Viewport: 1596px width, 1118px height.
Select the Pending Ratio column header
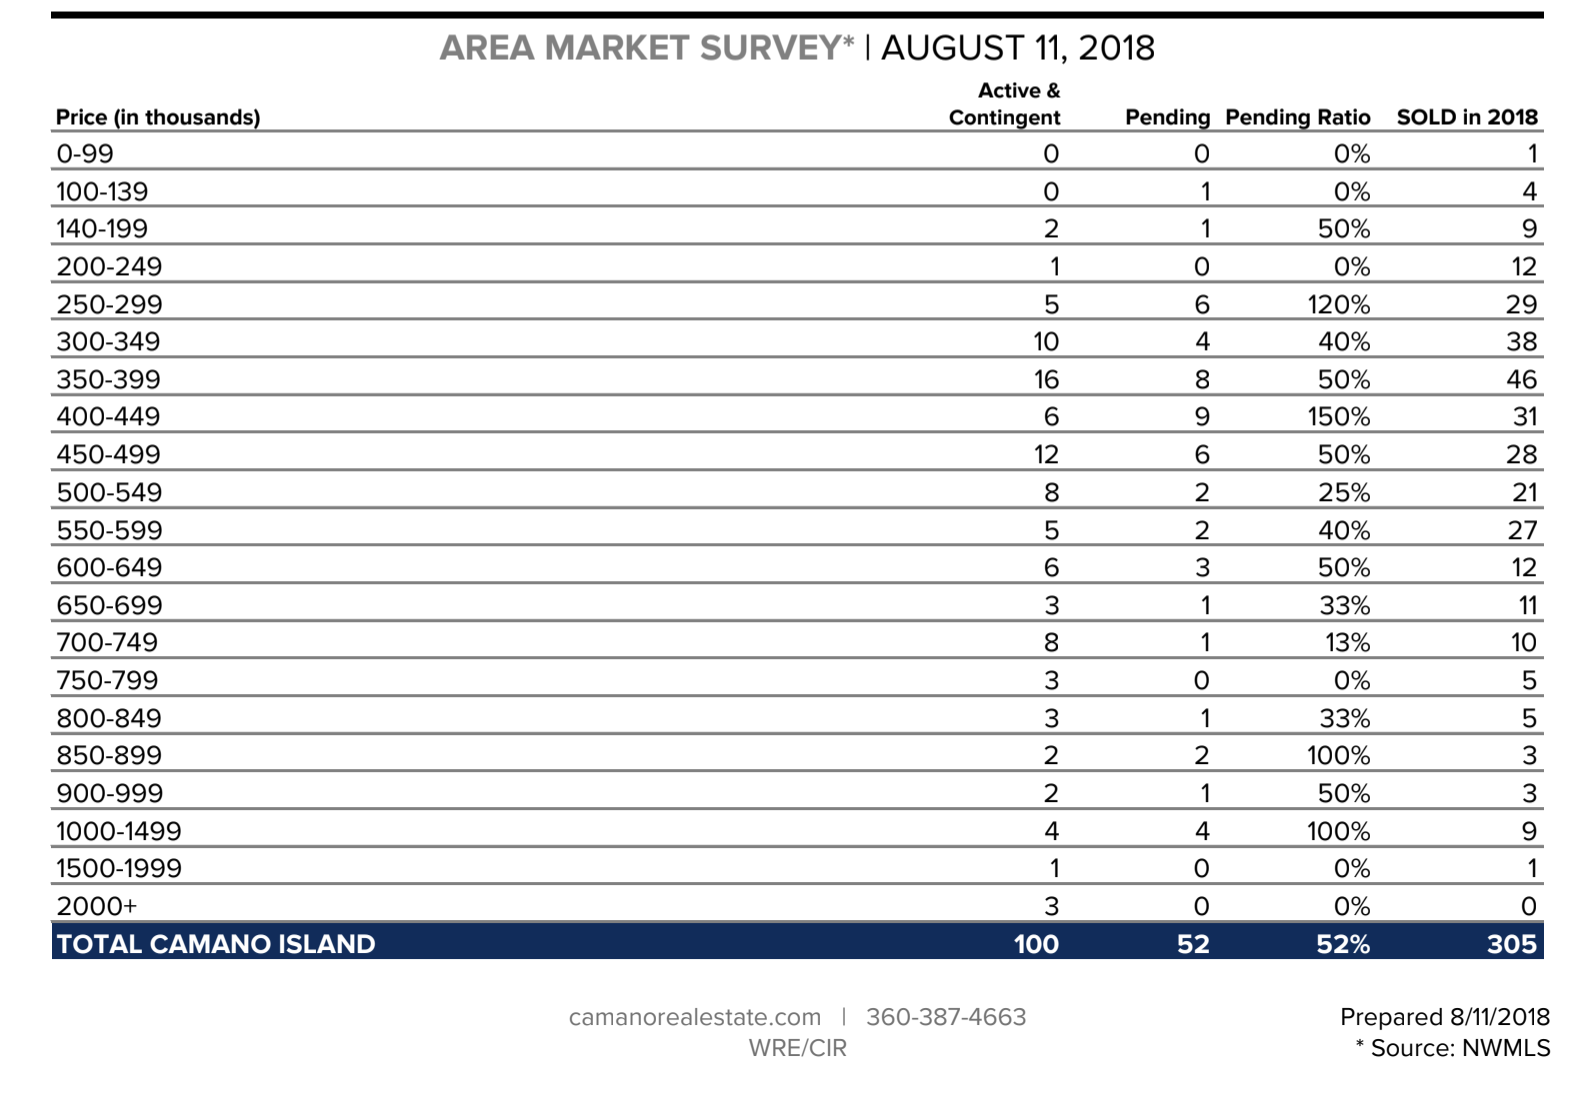pyautogui.click(x=1297, y=117)
